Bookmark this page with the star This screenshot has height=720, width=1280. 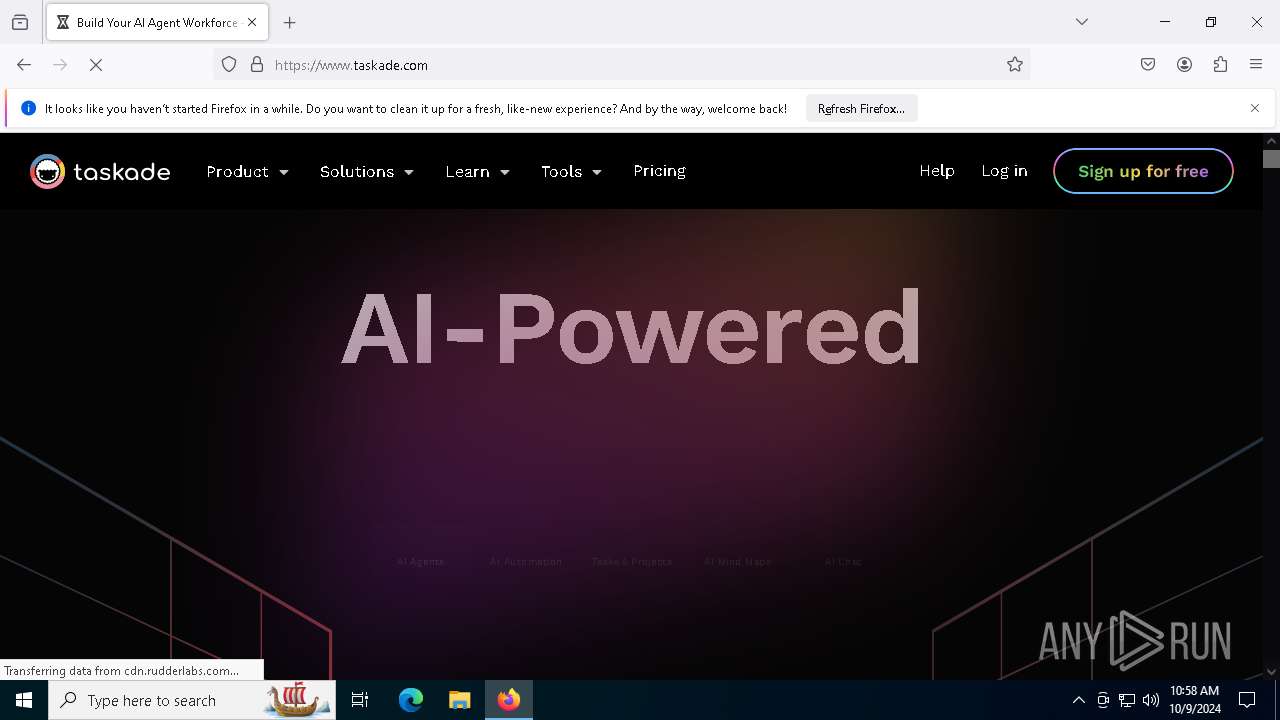[1015, 65]
